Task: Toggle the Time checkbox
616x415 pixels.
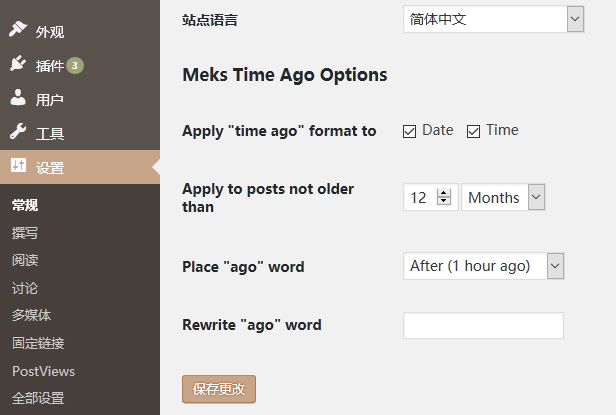Action: [x=474, y=131]
